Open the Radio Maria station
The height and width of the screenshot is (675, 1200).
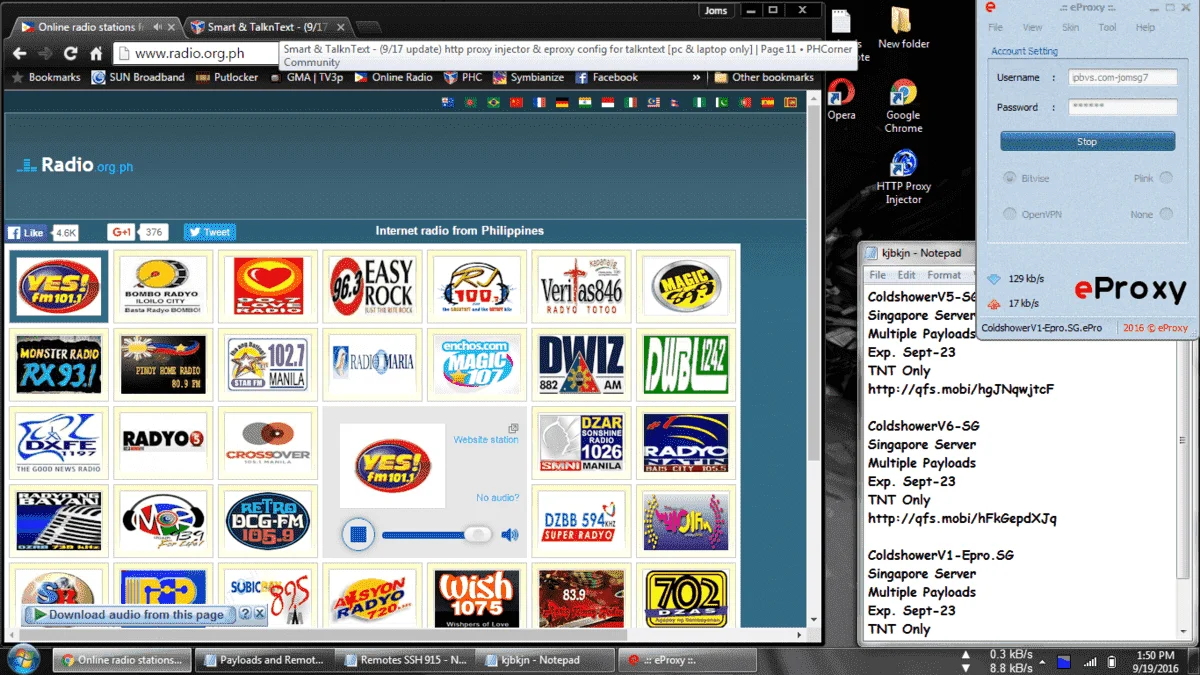point(372,364)
